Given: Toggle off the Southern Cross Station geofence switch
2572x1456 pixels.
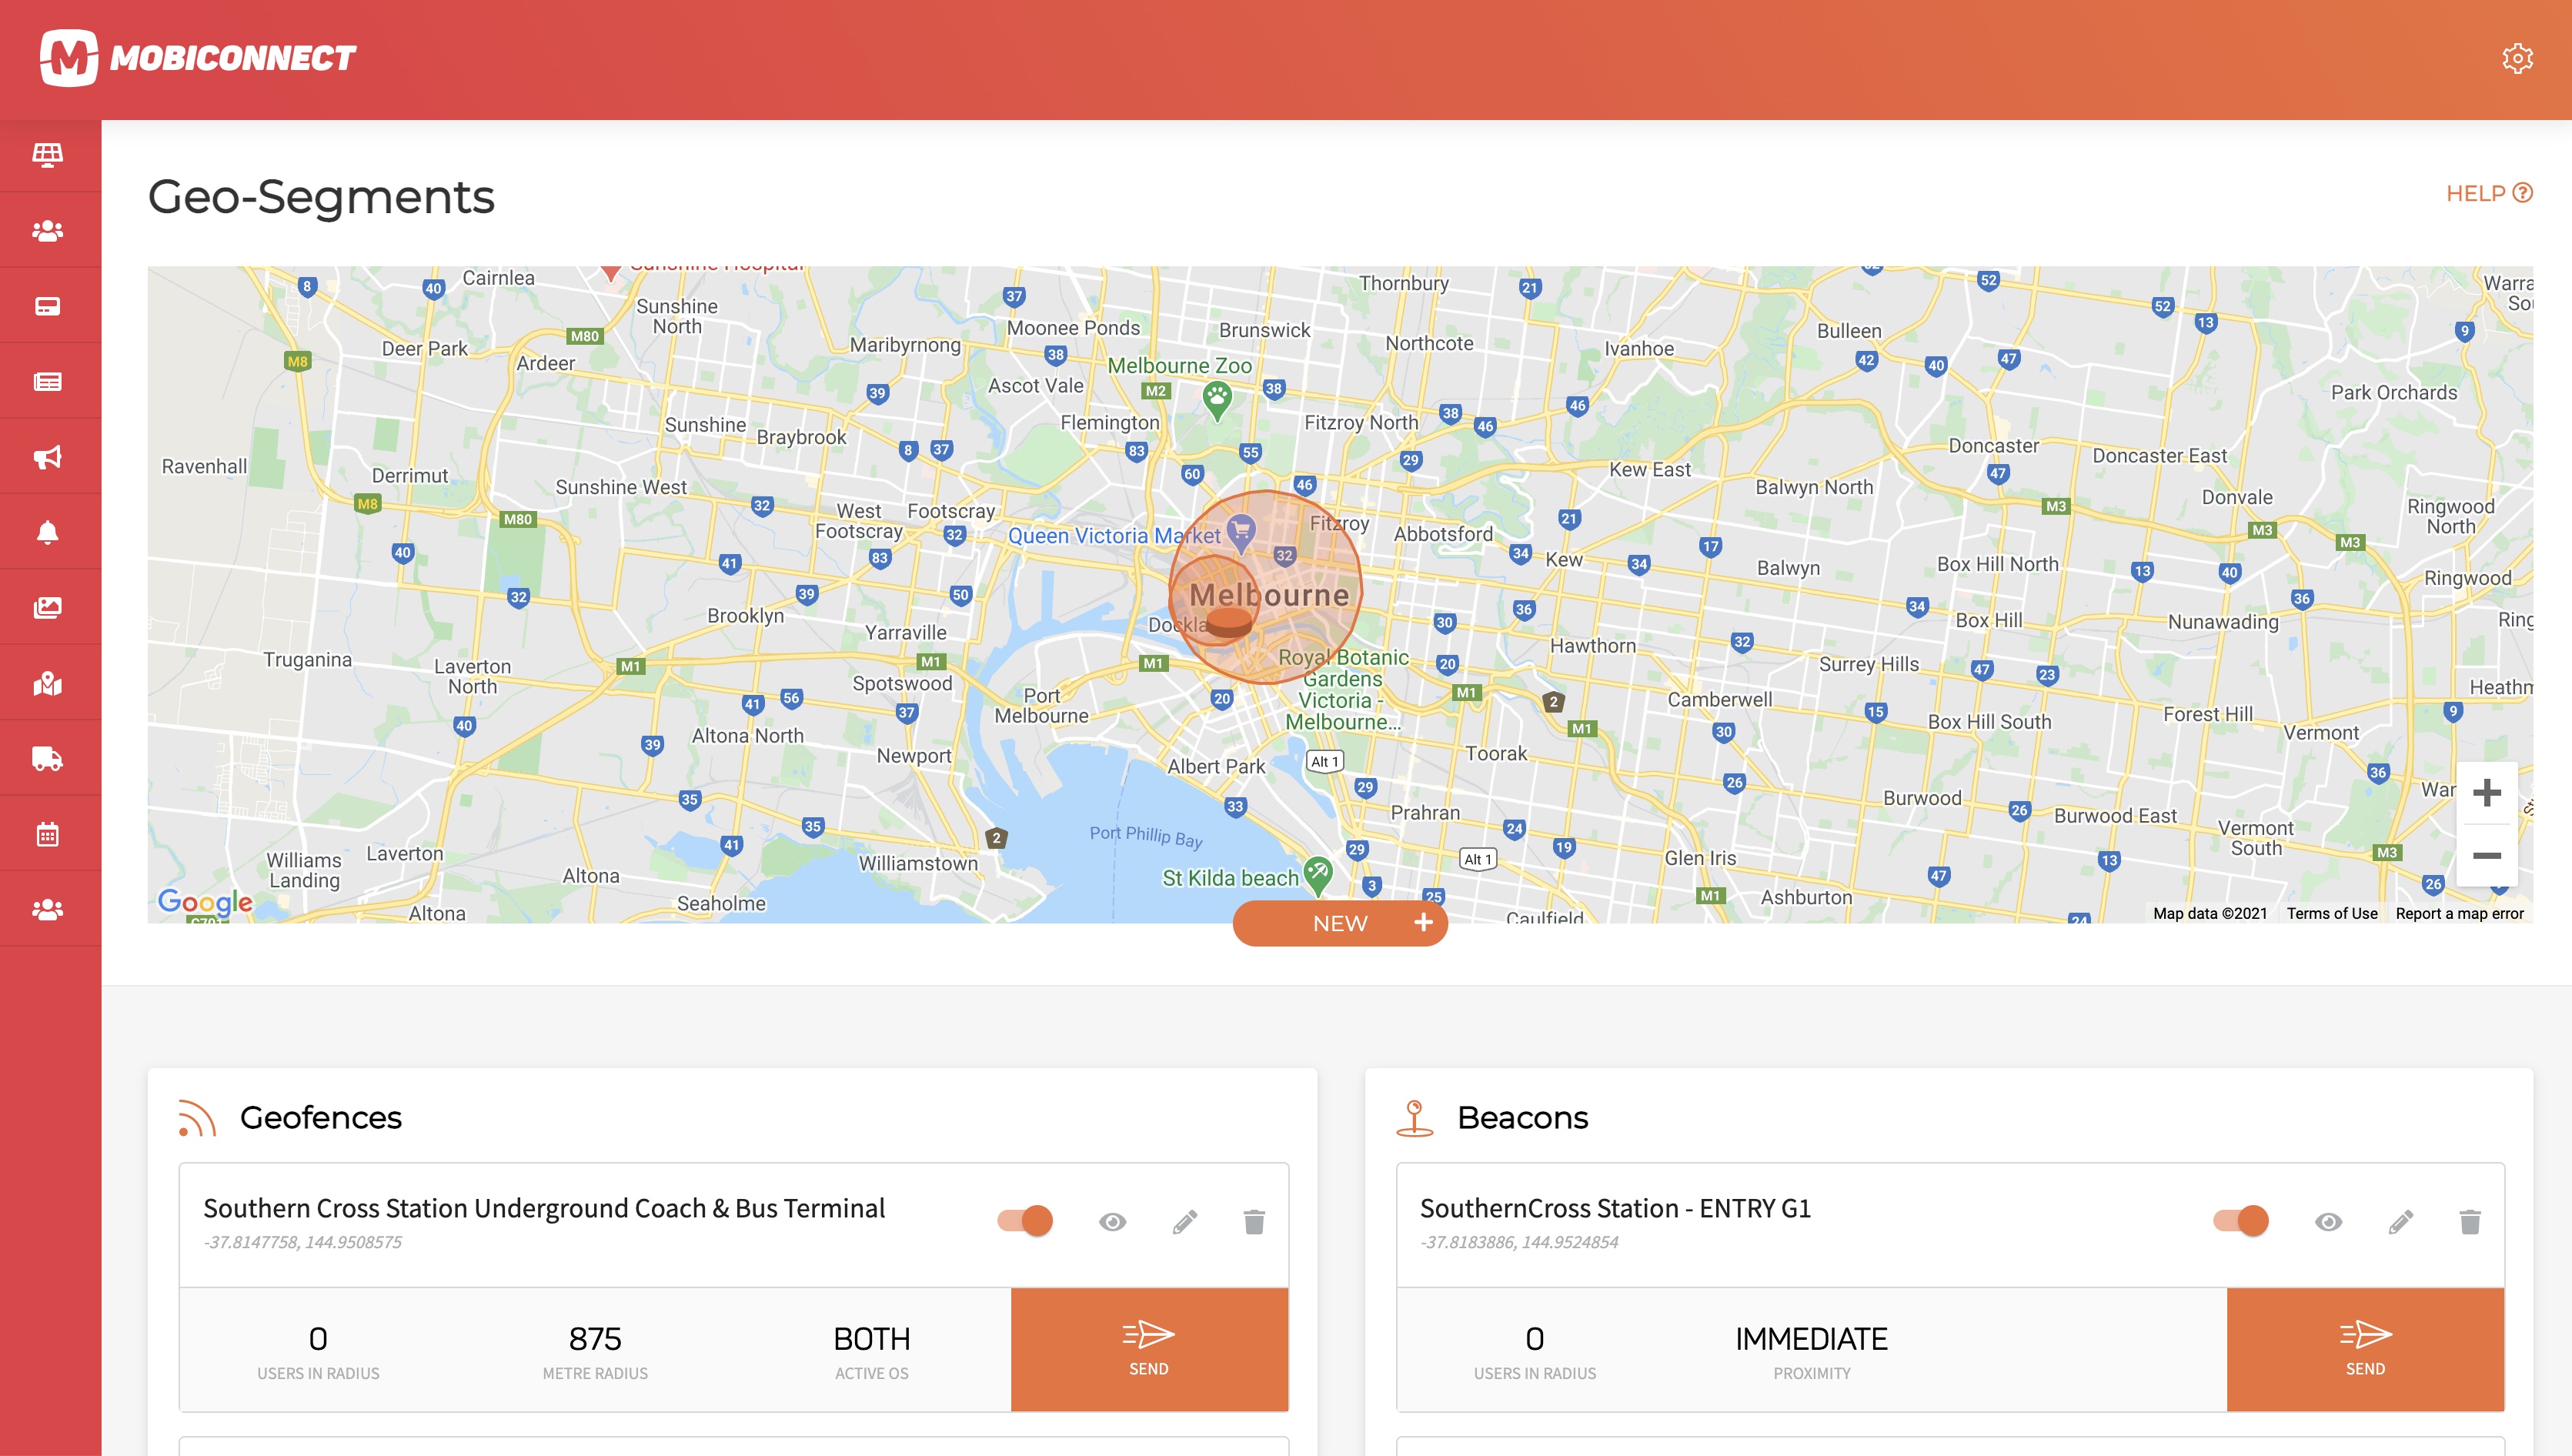Looking at the screenshot, I should click(x=1025, y=1220).
